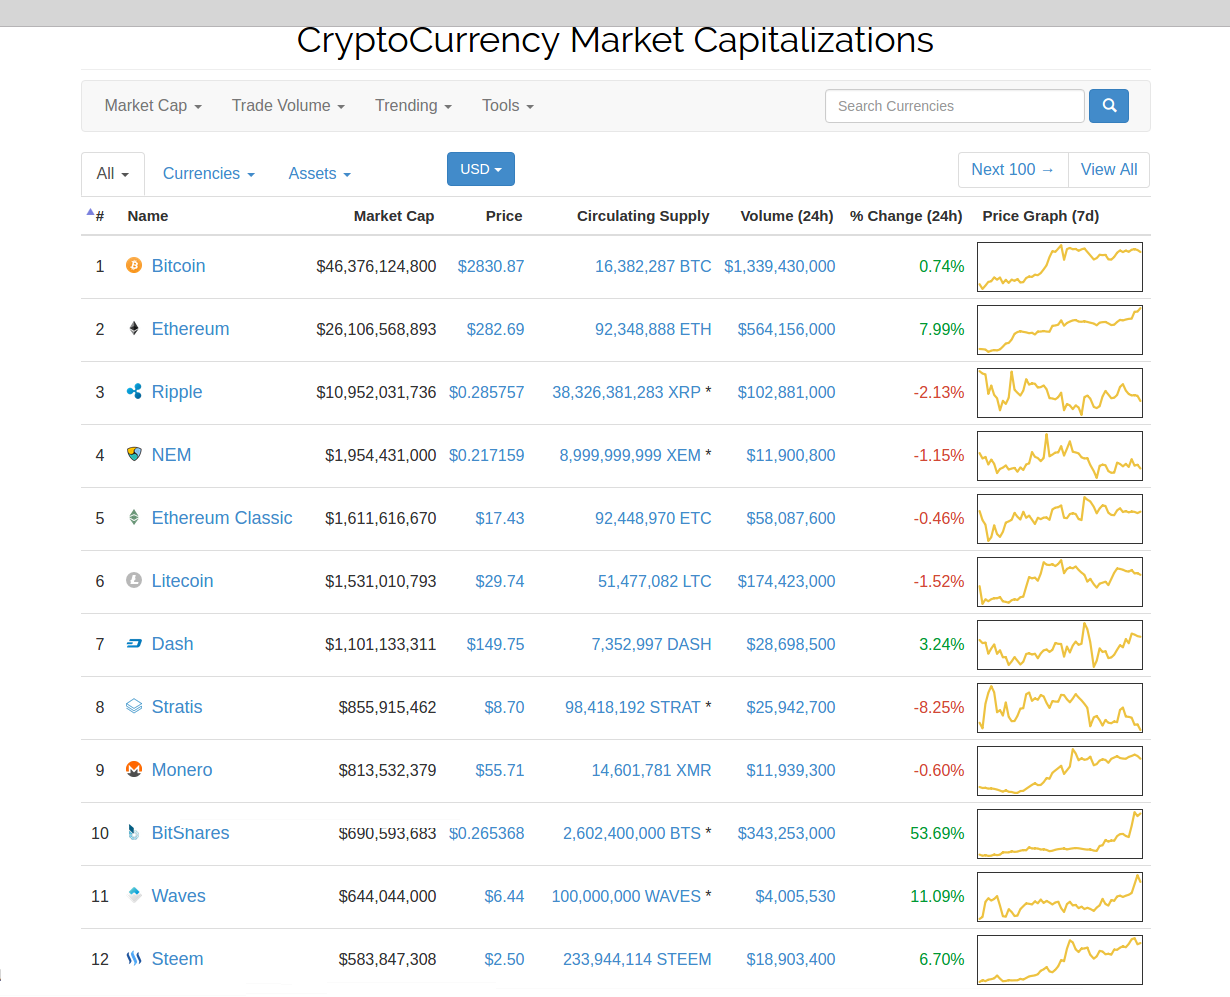
Task: Open the Currencies filter dropdown
Action: 209,174
